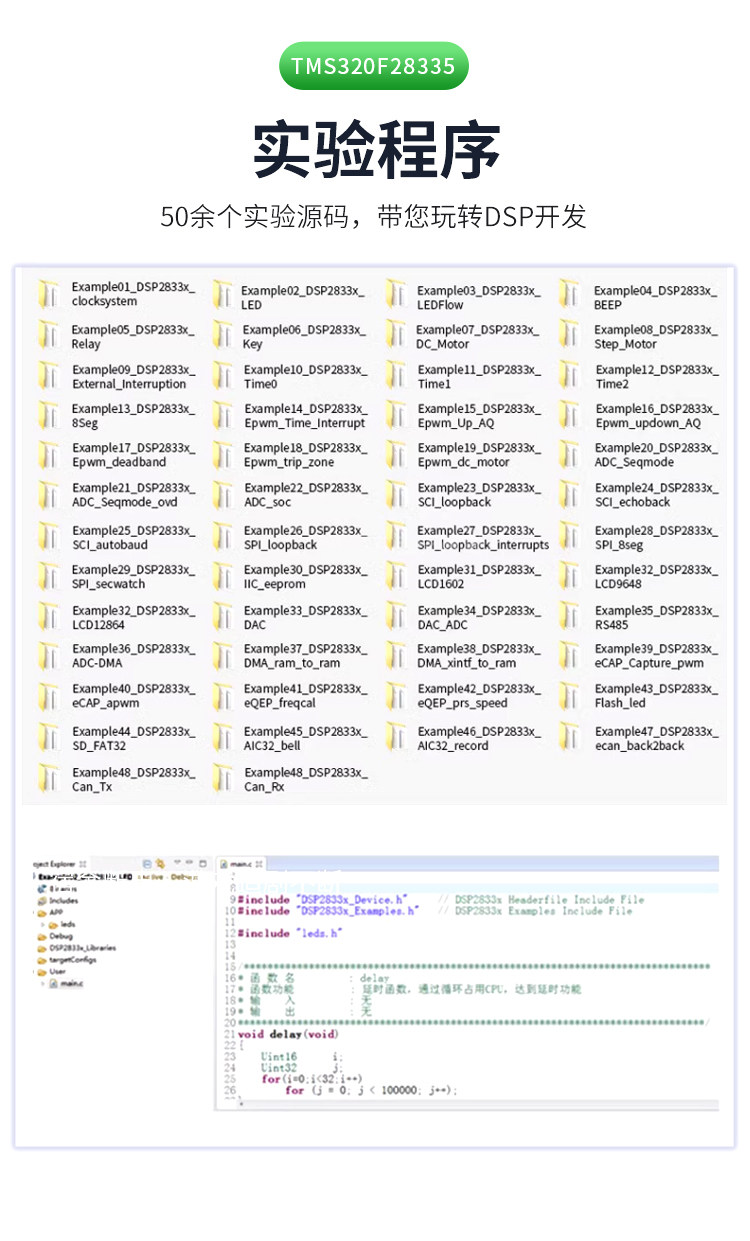This screenshot has height=1241, width=750.
Task: Select Example27_DSP2833x_SPI_loopback_interrupts folder name
Action: 483,538
